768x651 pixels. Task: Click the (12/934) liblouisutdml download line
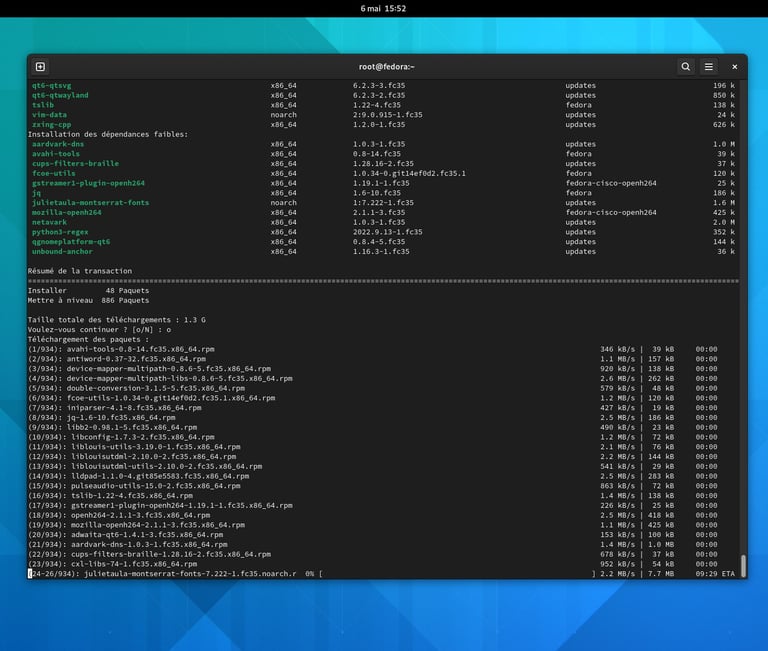point(372,457)
